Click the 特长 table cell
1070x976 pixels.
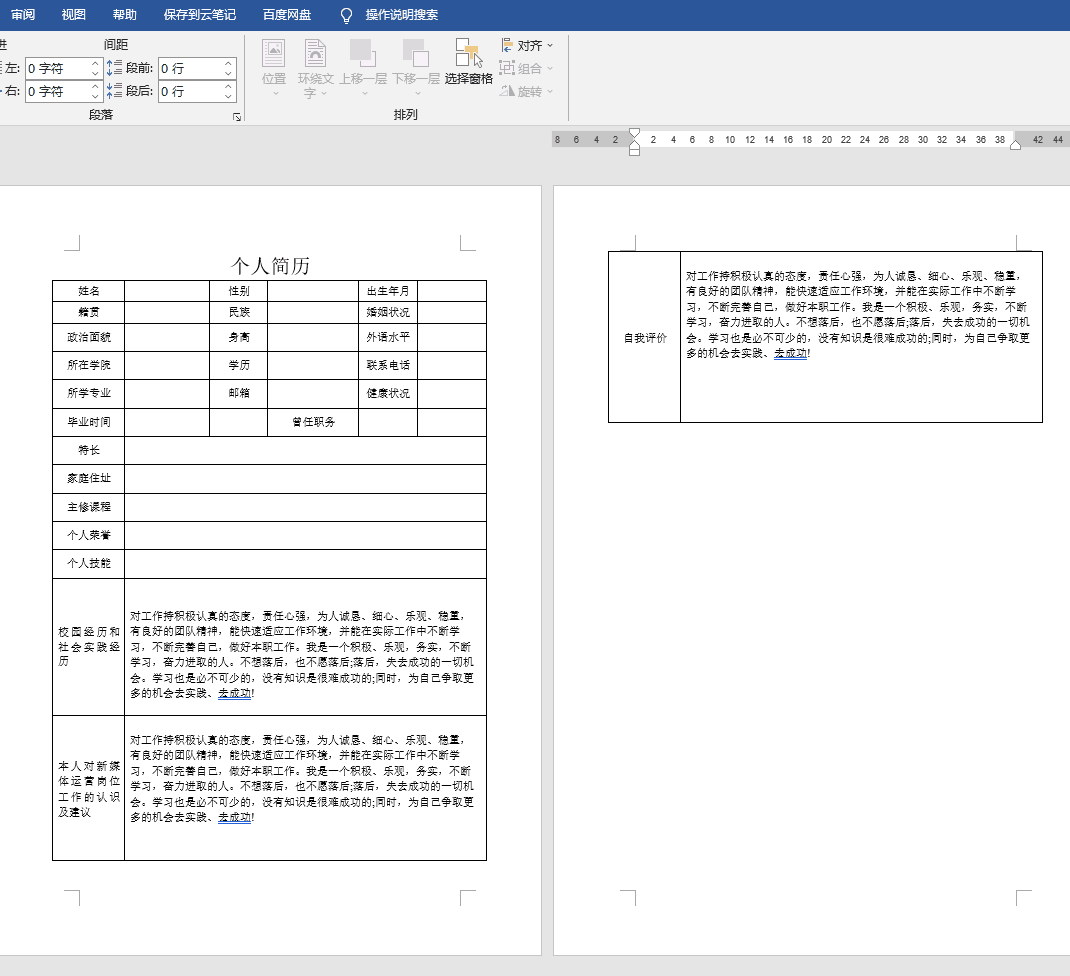click(89, 450)
